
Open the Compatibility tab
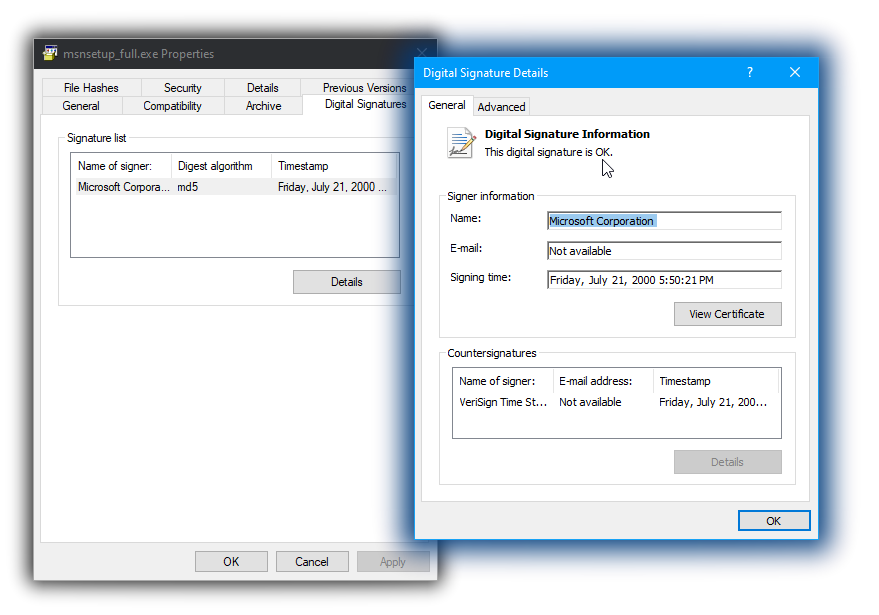(x=172, y=106)
